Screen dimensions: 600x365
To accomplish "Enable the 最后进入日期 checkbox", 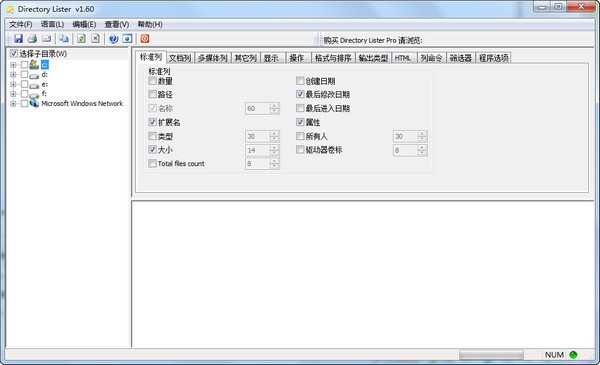I will click(x=300, y=108).
